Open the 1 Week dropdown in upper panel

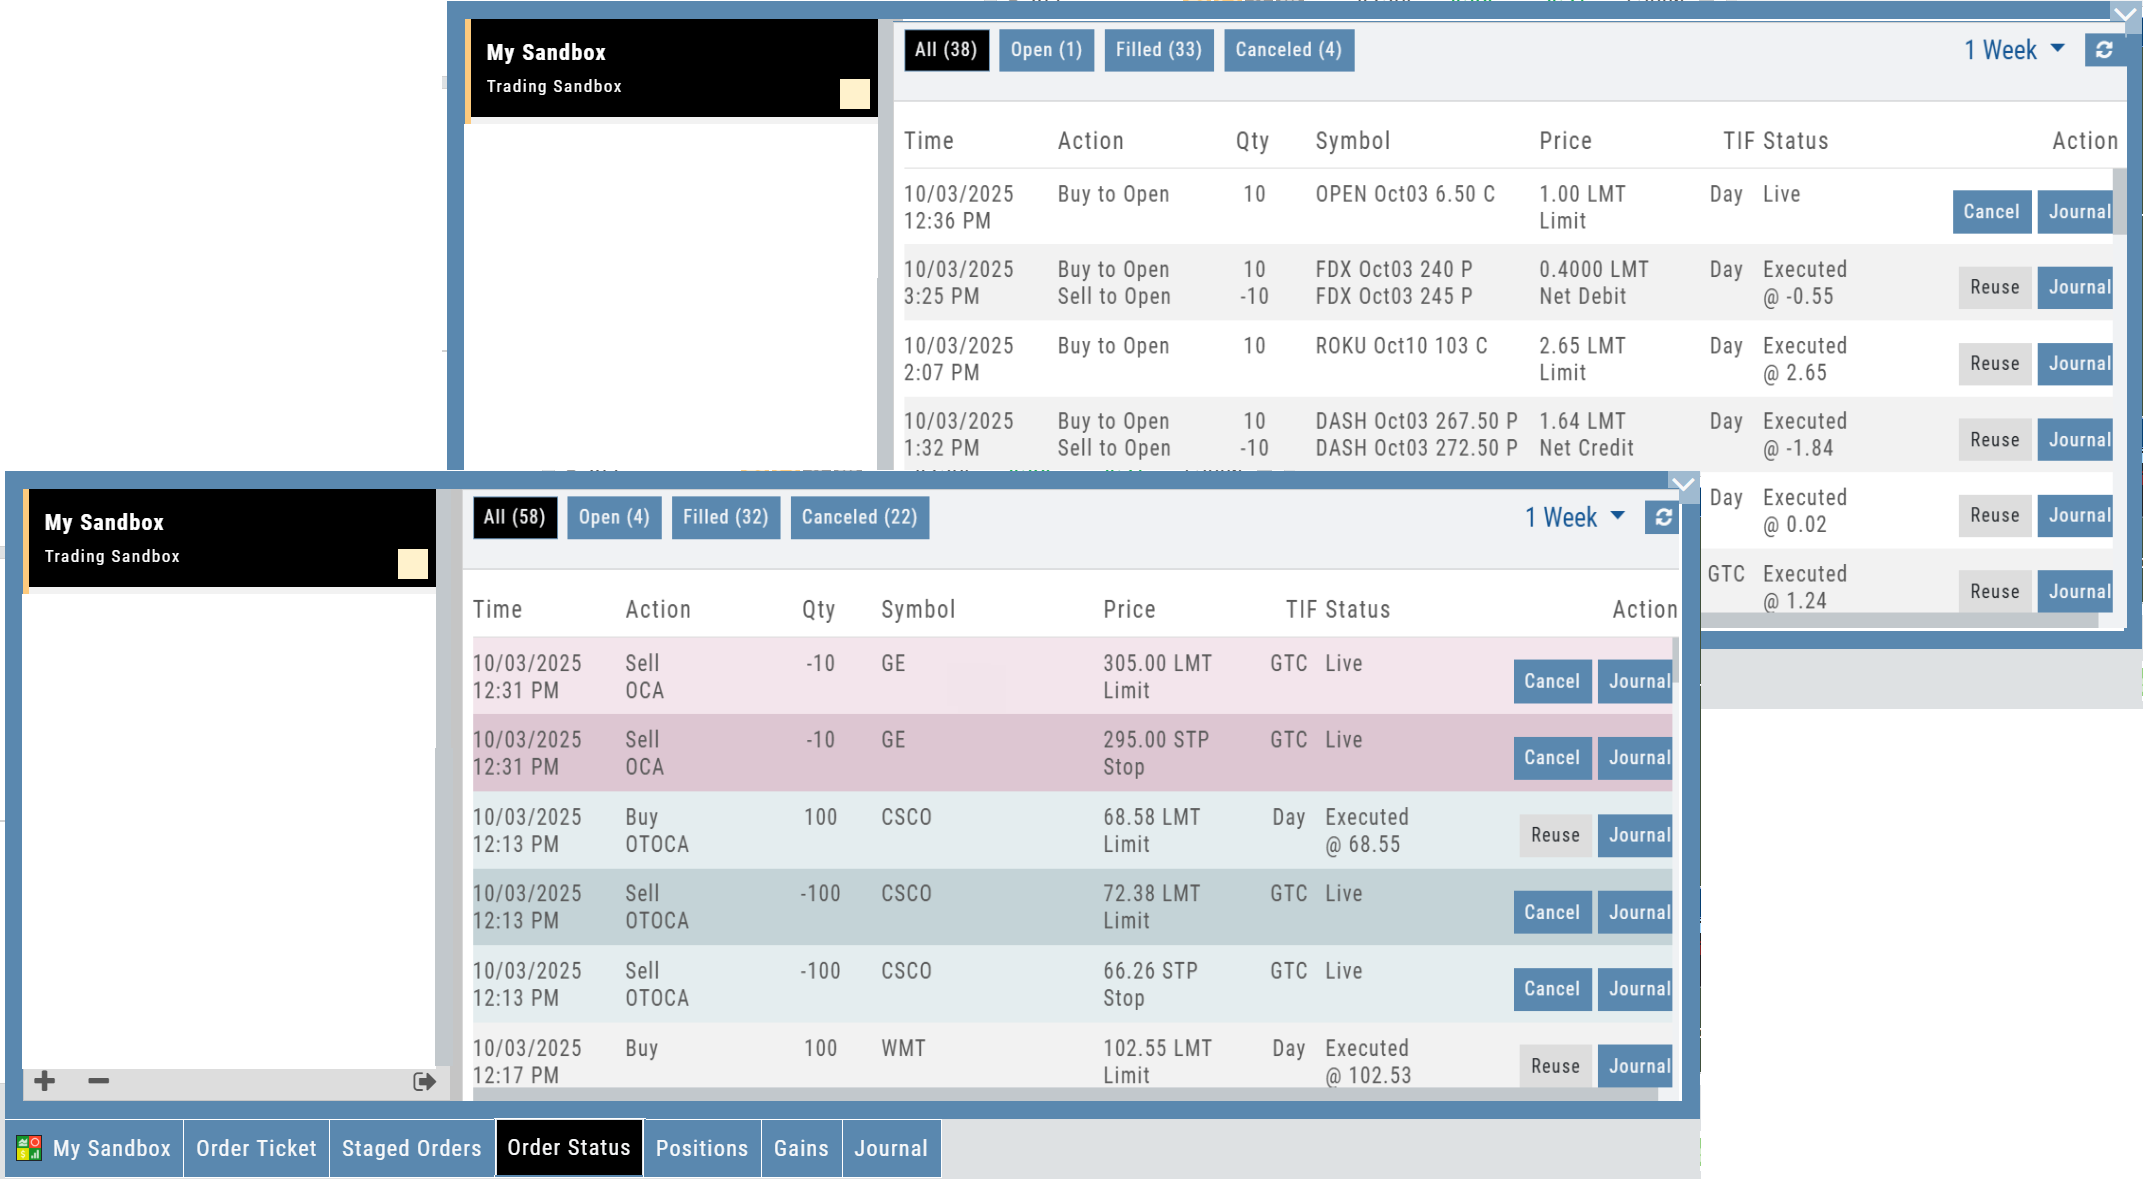(2014, 50)
